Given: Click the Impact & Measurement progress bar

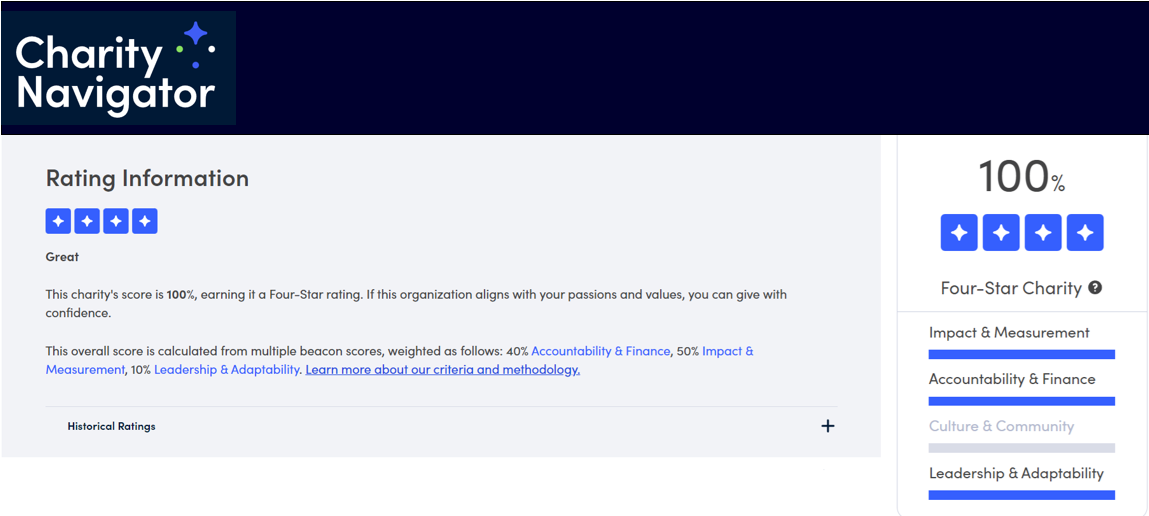Looking at the screenshot, I should coord(1021,354).
